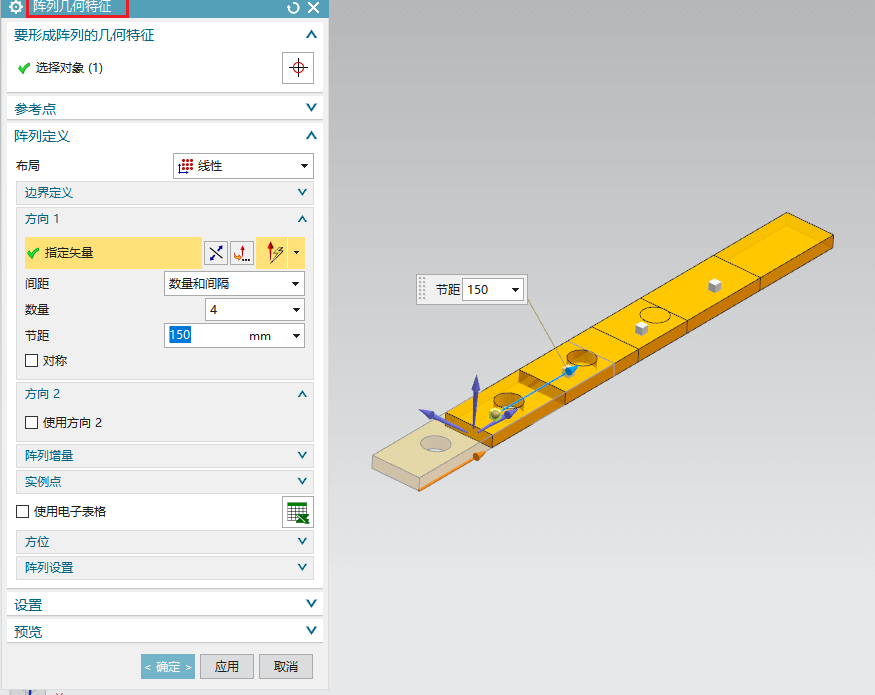Click the drag grip of 节距 on-screen box
Screen dimensions: 875x695
422,289
